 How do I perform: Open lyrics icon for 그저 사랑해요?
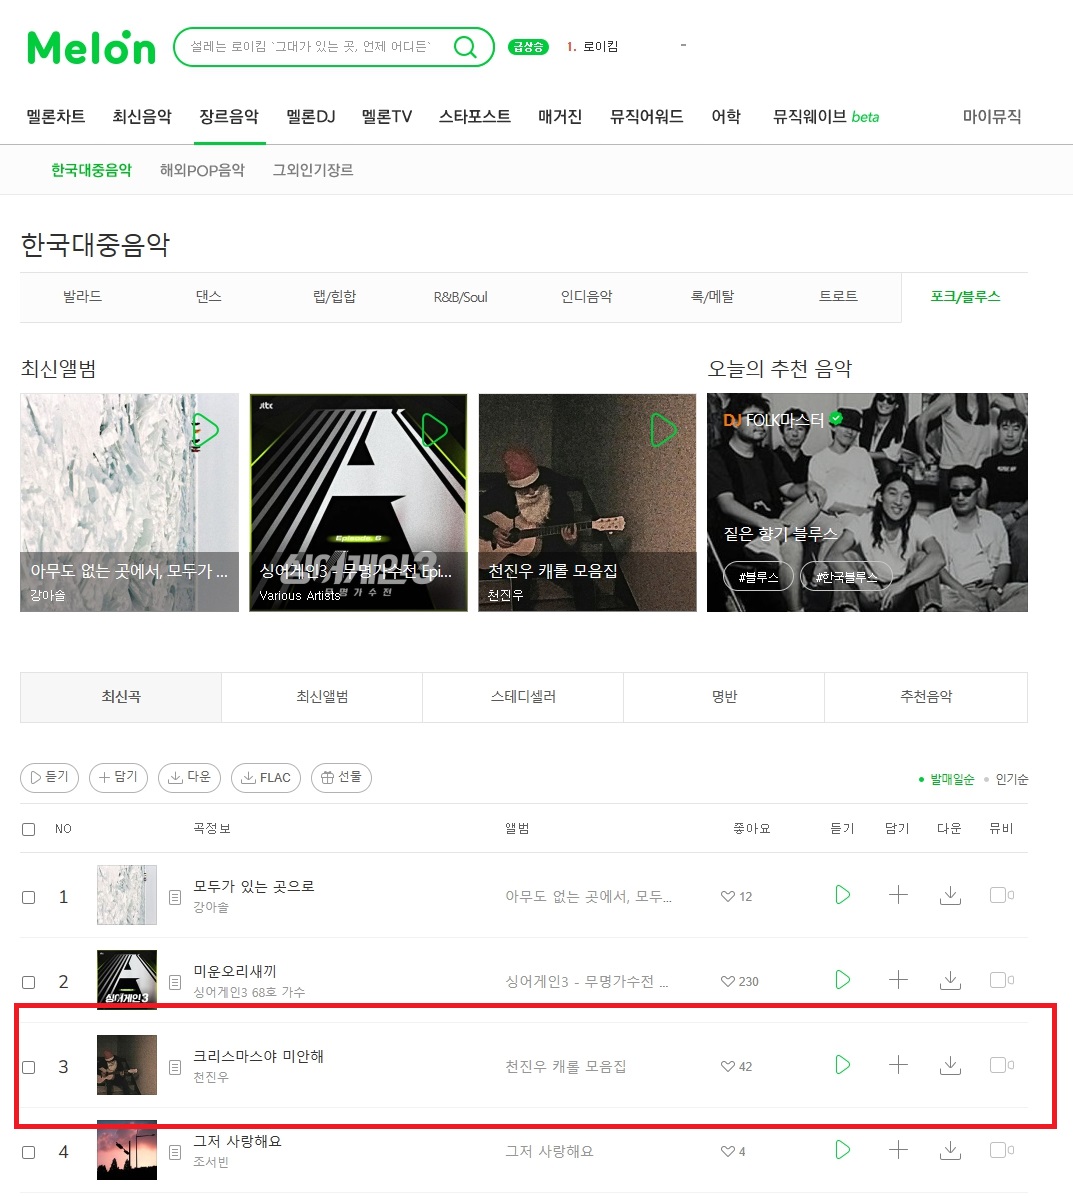point(175,1153)
